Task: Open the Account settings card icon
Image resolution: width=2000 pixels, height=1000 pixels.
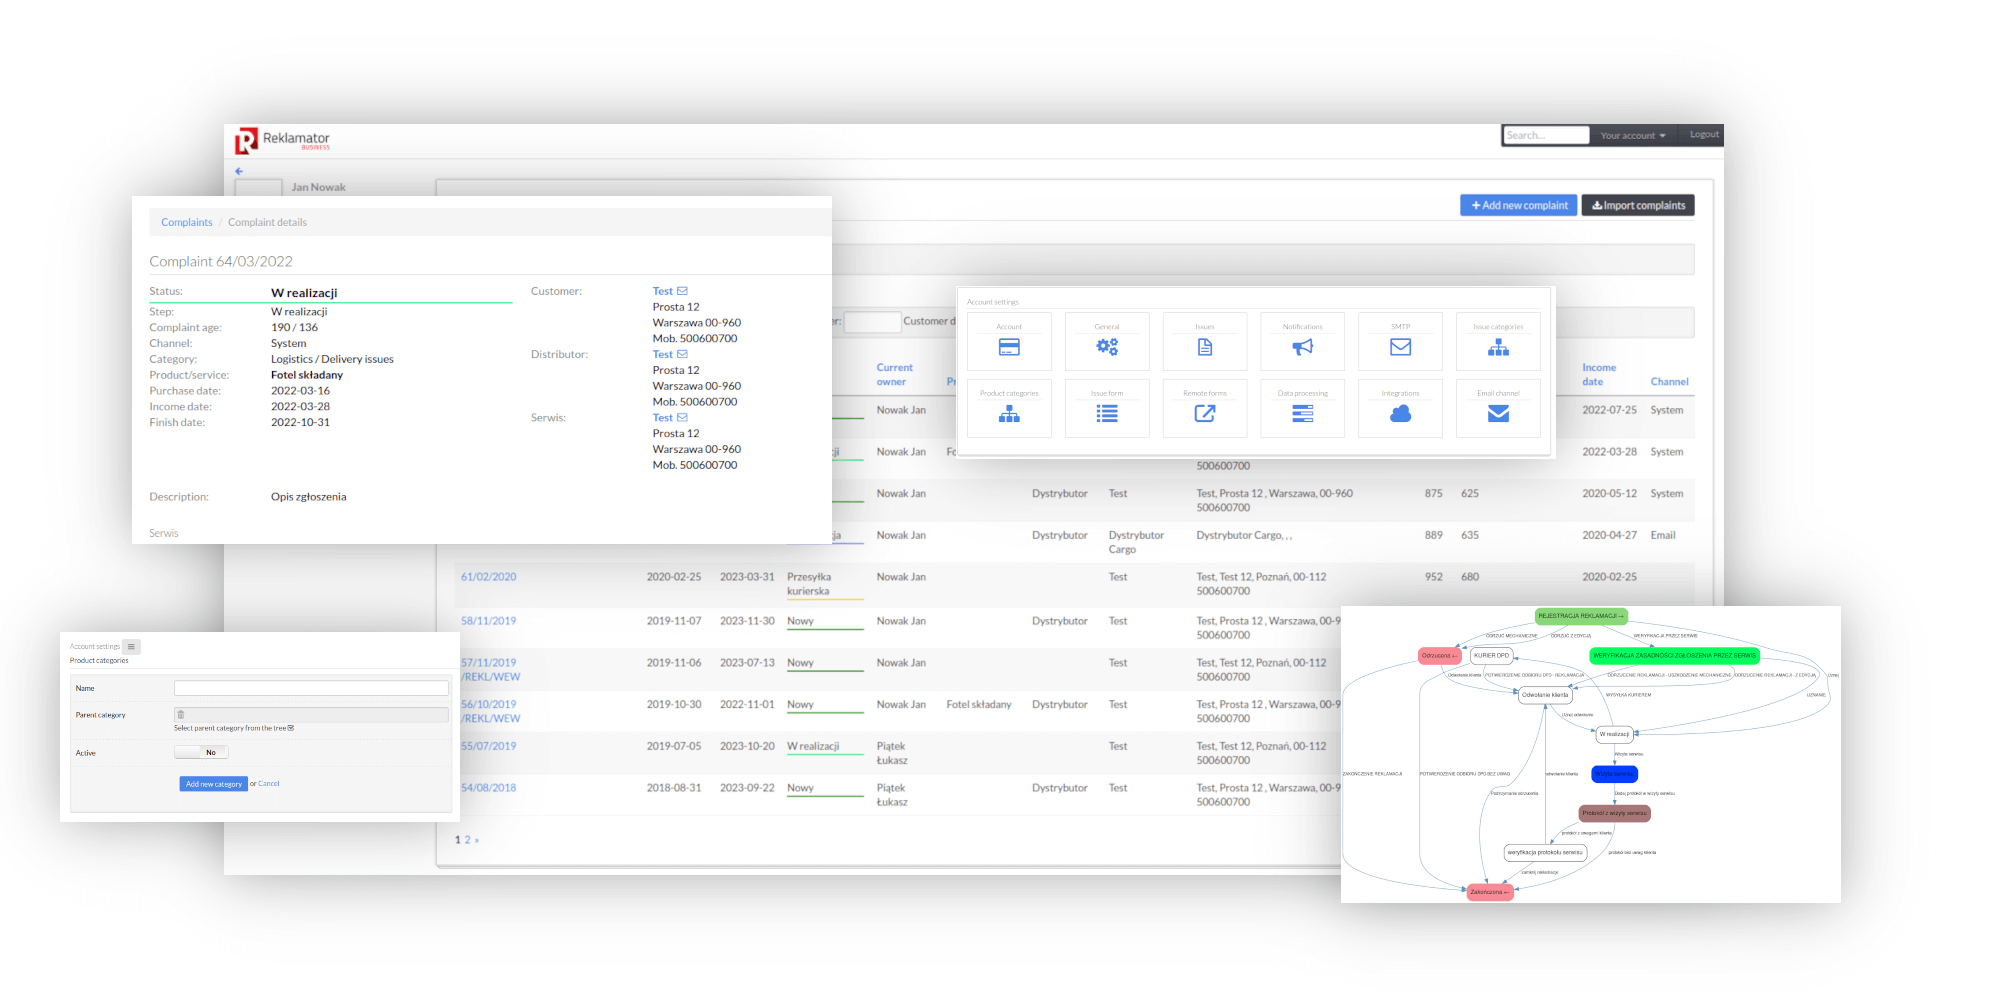Action: coord(1009,347)
